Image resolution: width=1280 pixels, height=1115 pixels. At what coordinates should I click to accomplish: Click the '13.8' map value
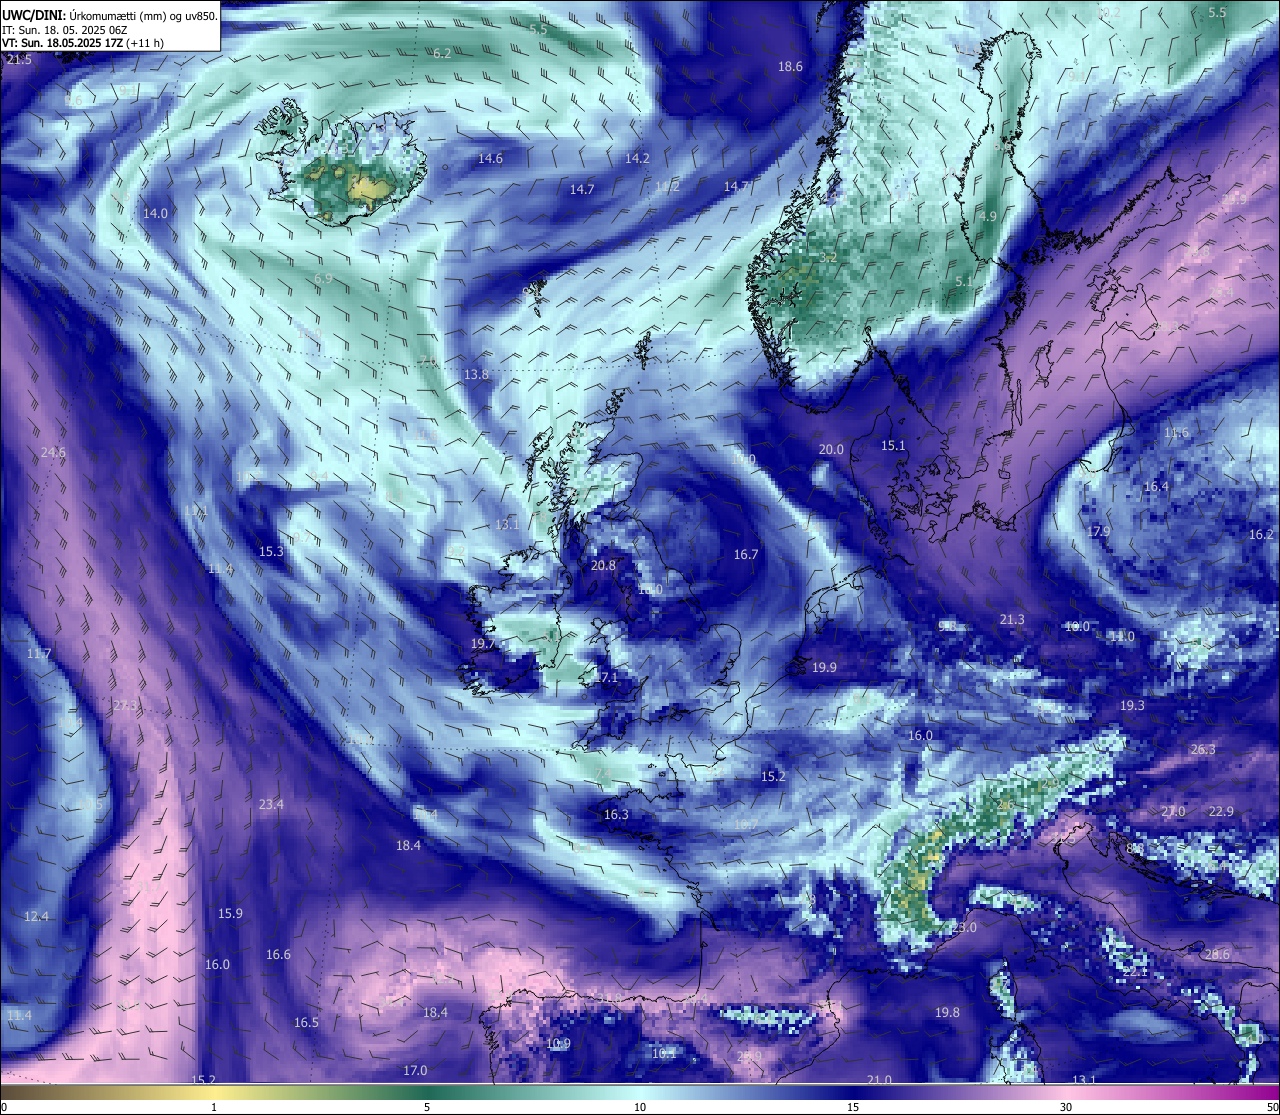coord(476,374)
